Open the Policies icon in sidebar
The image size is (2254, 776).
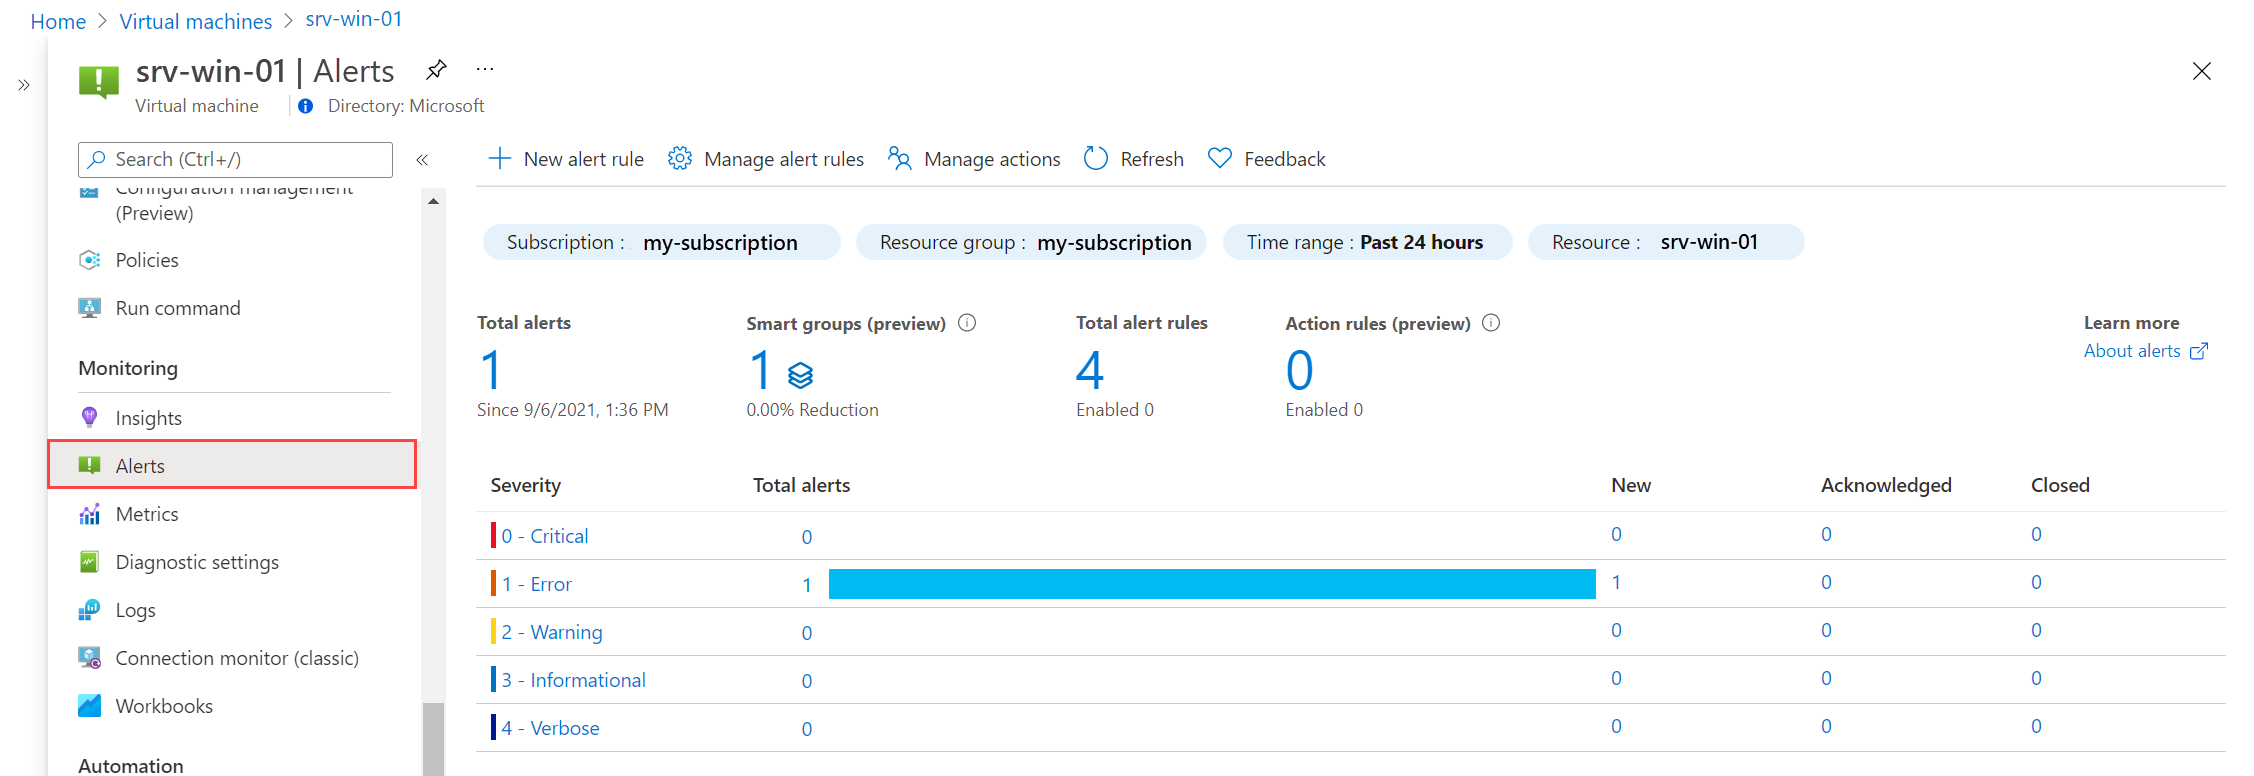pos(89,260)
